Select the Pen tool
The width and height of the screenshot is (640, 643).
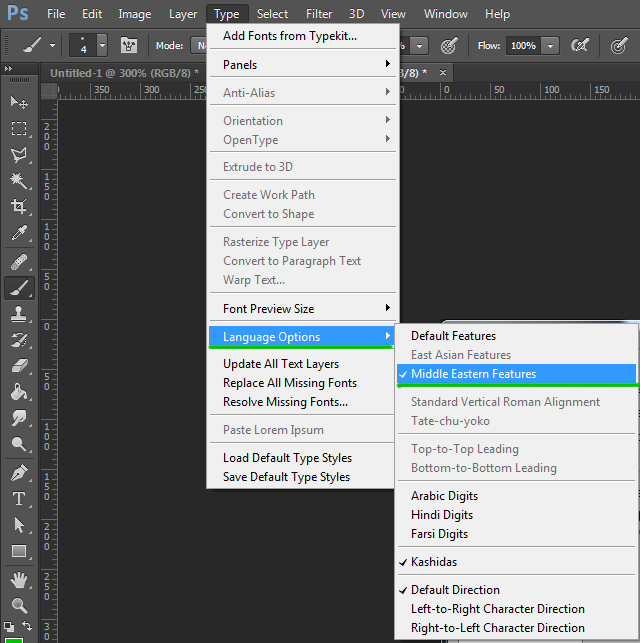(19, 473)
